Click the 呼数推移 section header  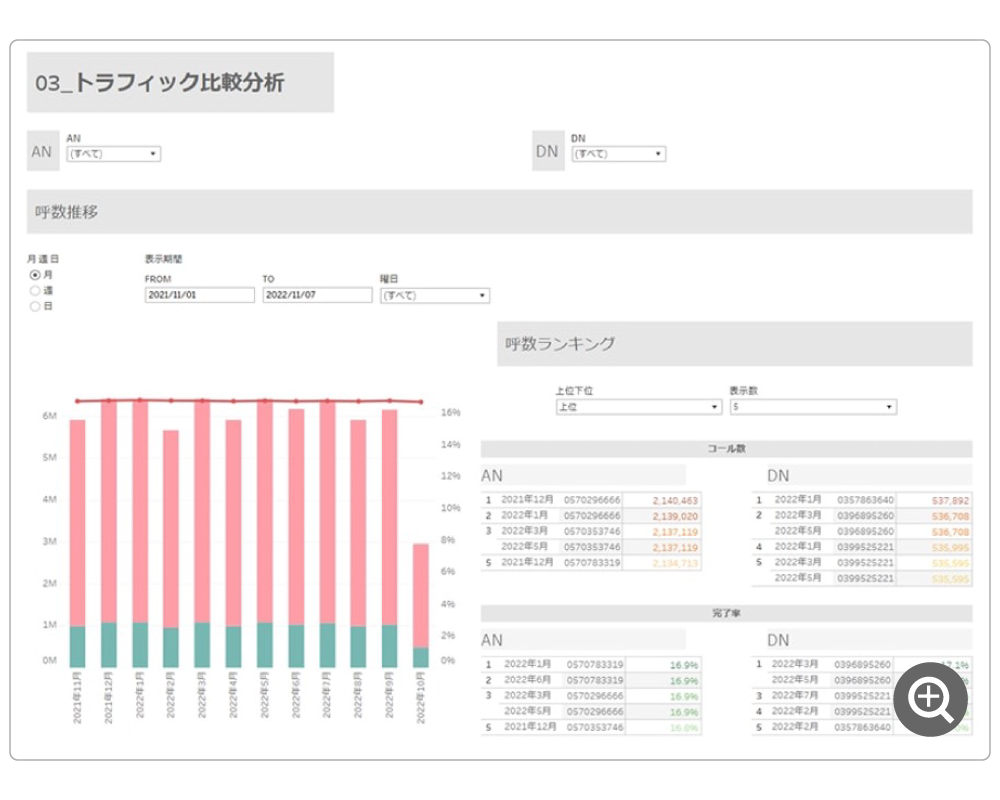pos(499,212)
